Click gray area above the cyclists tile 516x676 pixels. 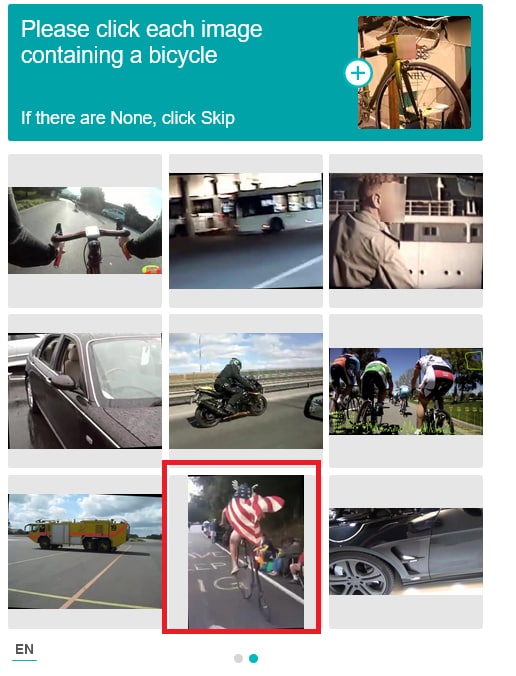(406, 331)
